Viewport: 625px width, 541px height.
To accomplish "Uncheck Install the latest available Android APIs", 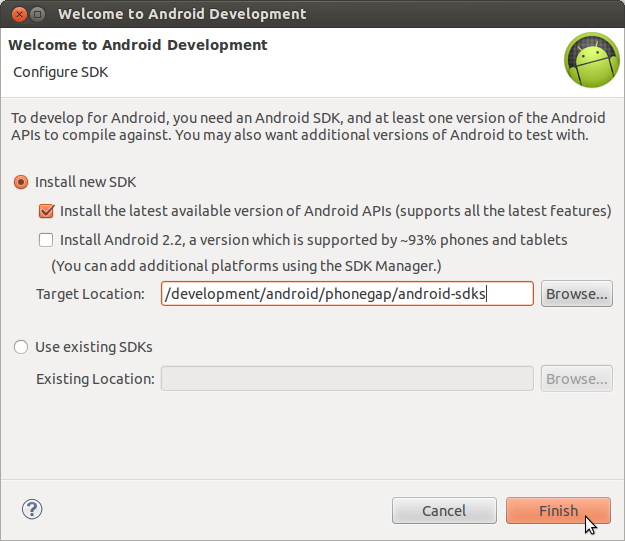I will pos(46,211).
